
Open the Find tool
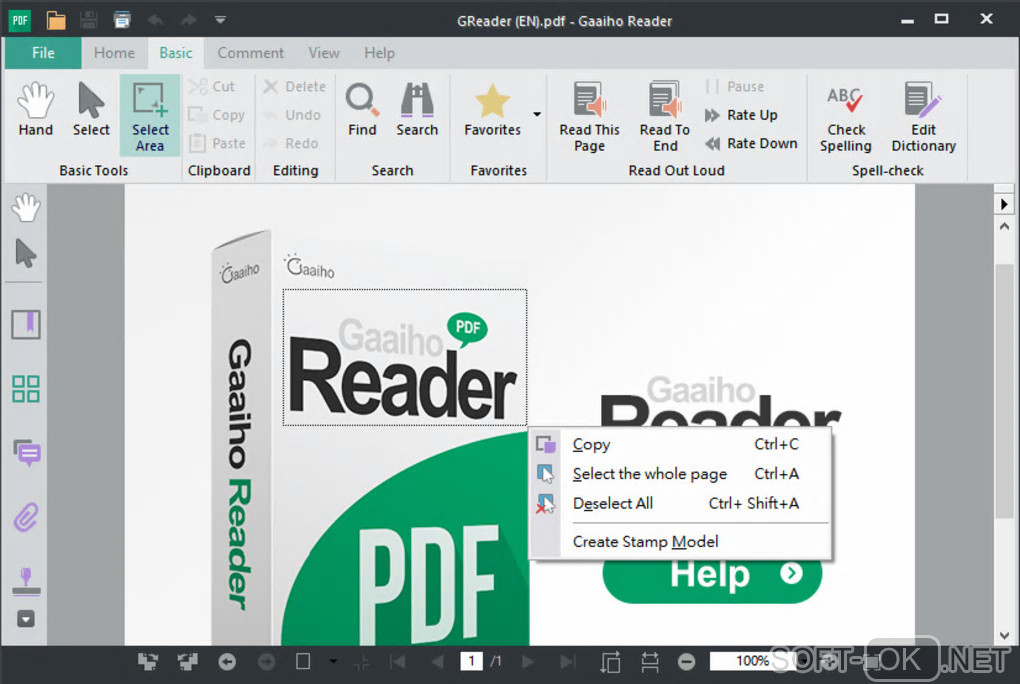click(x=362, y=109)
